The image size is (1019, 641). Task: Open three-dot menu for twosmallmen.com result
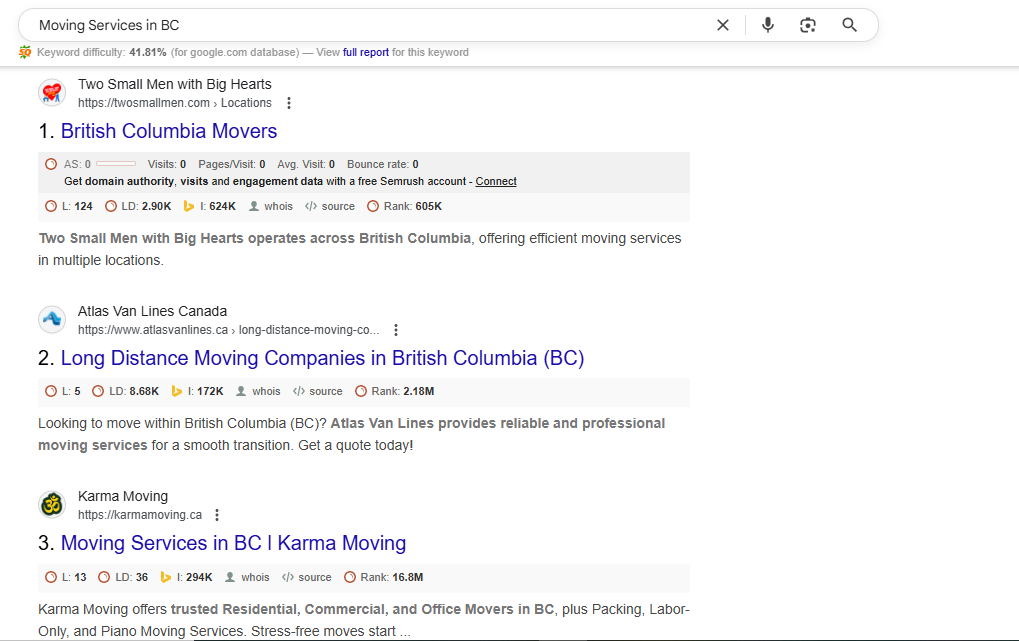pyautogui.click(x=289, y=103)
